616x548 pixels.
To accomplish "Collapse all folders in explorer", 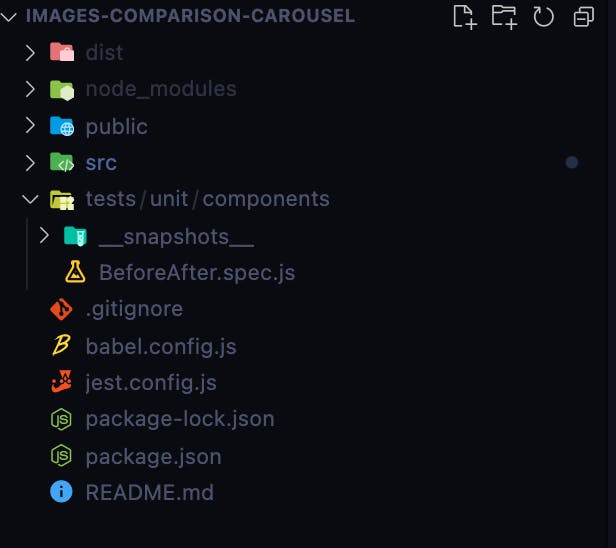I will (x=584, y=17).
